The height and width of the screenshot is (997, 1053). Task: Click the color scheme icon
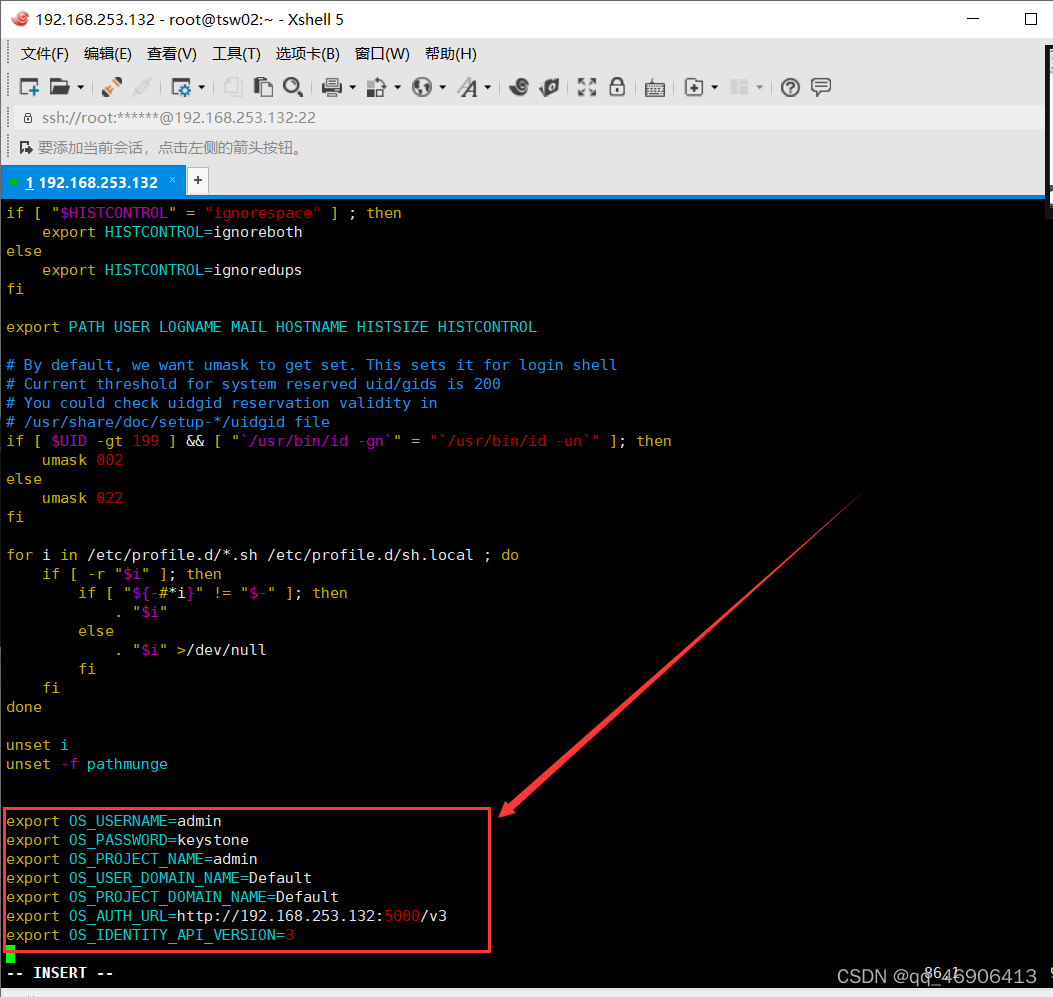click(x=377, y=87)
